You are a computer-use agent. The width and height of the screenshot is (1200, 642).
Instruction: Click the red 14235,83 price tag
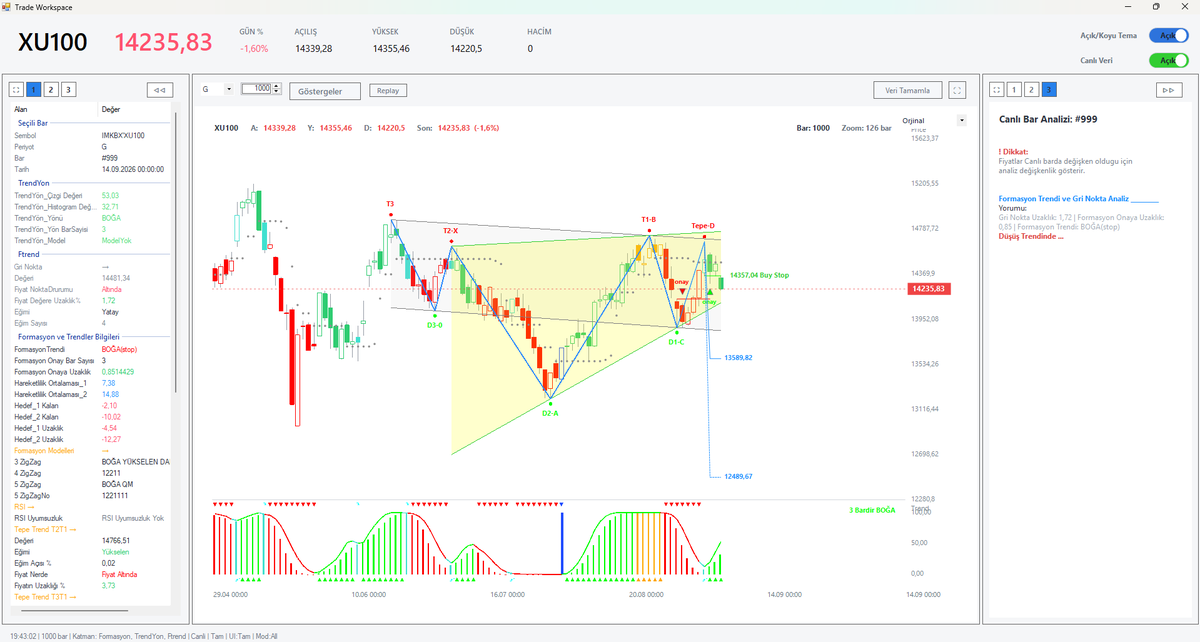[x=928, y=289]
